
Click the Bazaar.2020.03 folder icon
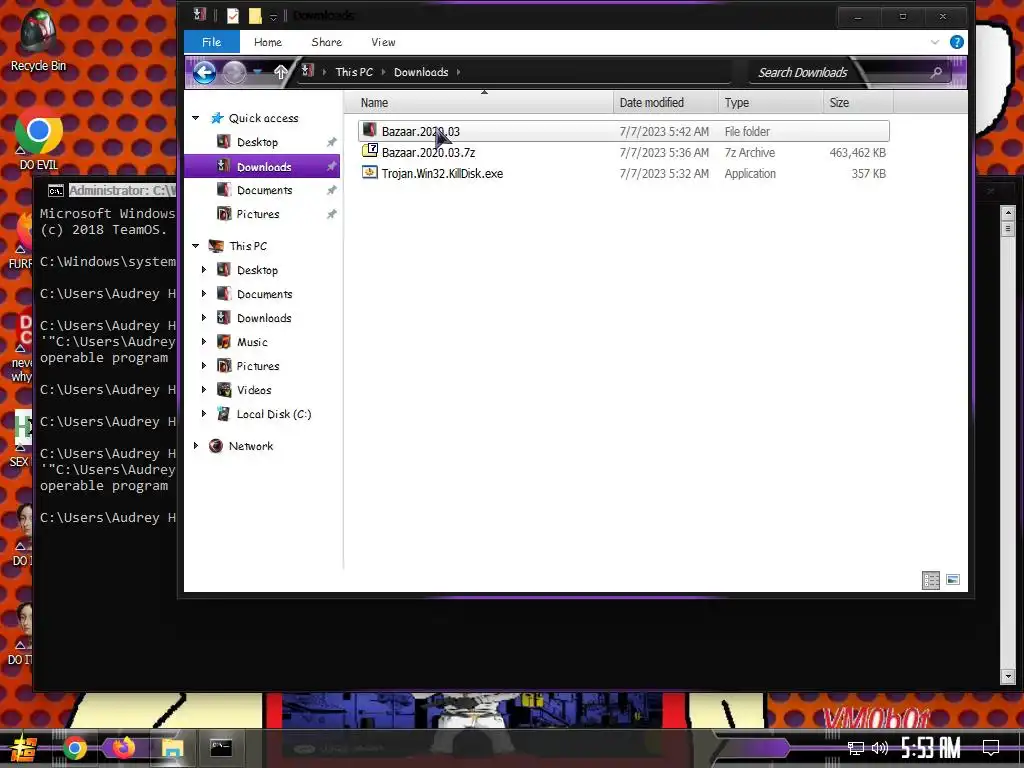(370, 130)
